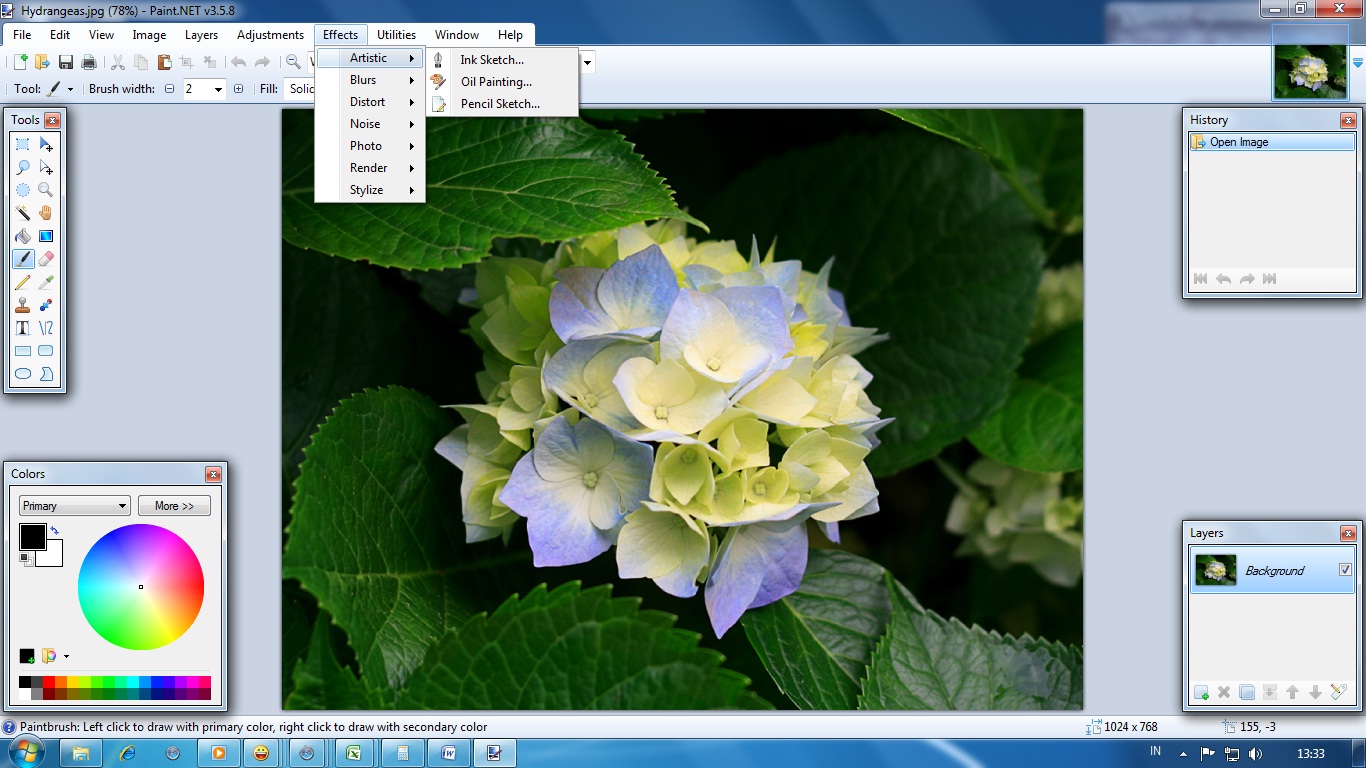Choose the Eraser tool
This screenshot has height=768, width=1366.
coord(46,260)
